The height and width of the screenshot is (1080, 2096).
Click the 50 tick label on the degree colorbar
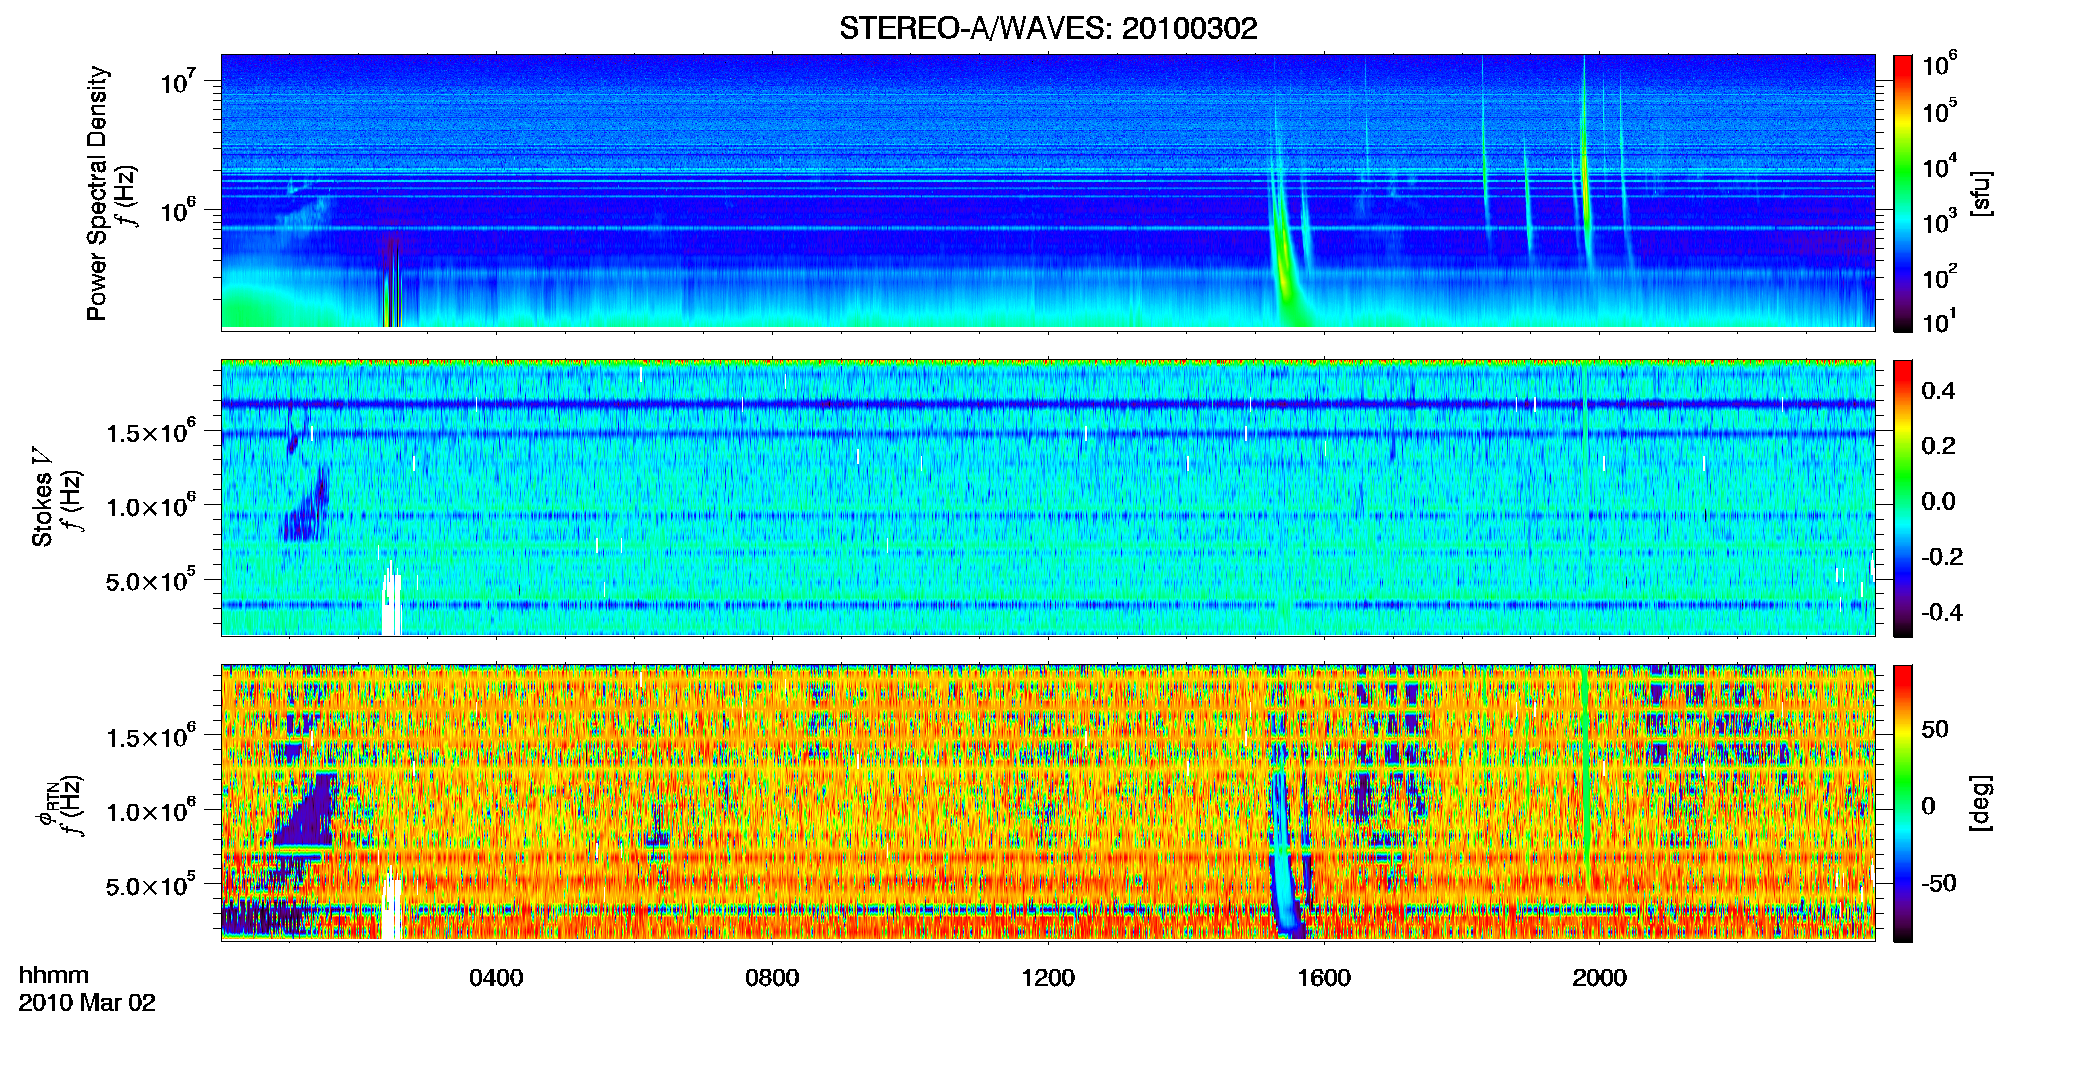tap(1935, 729)
